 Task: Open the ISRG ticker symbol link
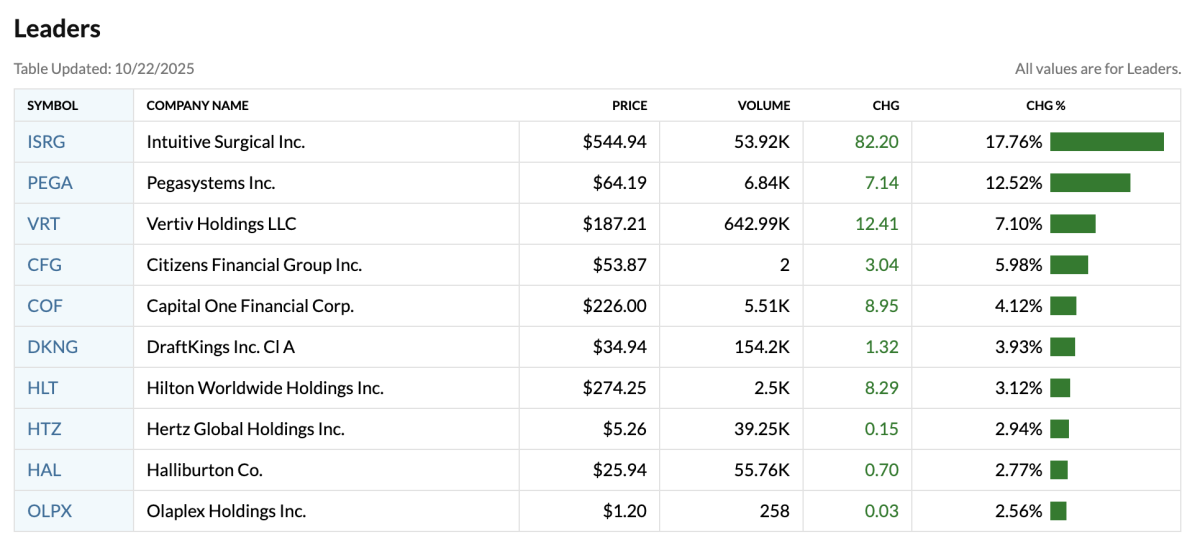pos(46,142)
